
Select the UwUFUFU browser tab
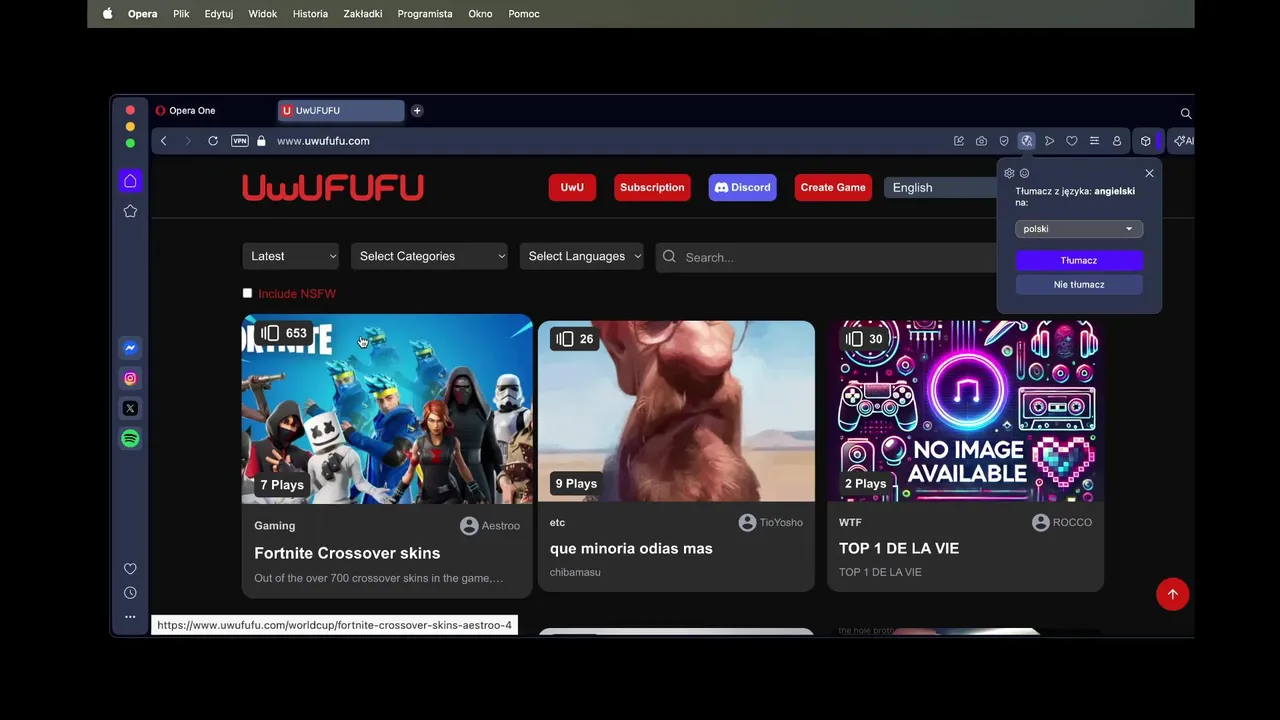pos(341,110)
